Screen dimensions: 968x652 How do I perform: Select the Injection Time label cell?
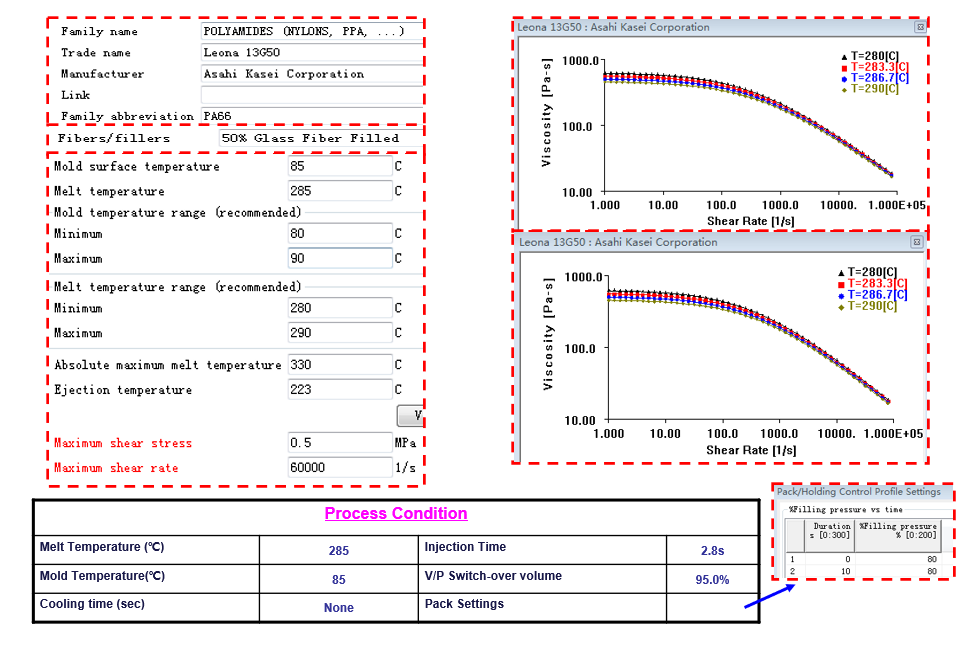(x=543, y=550)
